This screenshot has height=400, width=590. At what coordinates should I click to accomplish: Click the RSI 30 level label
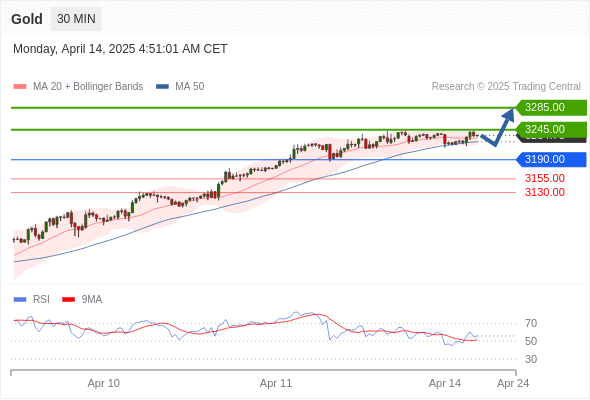pyautogui.click(x=531, y=359)
